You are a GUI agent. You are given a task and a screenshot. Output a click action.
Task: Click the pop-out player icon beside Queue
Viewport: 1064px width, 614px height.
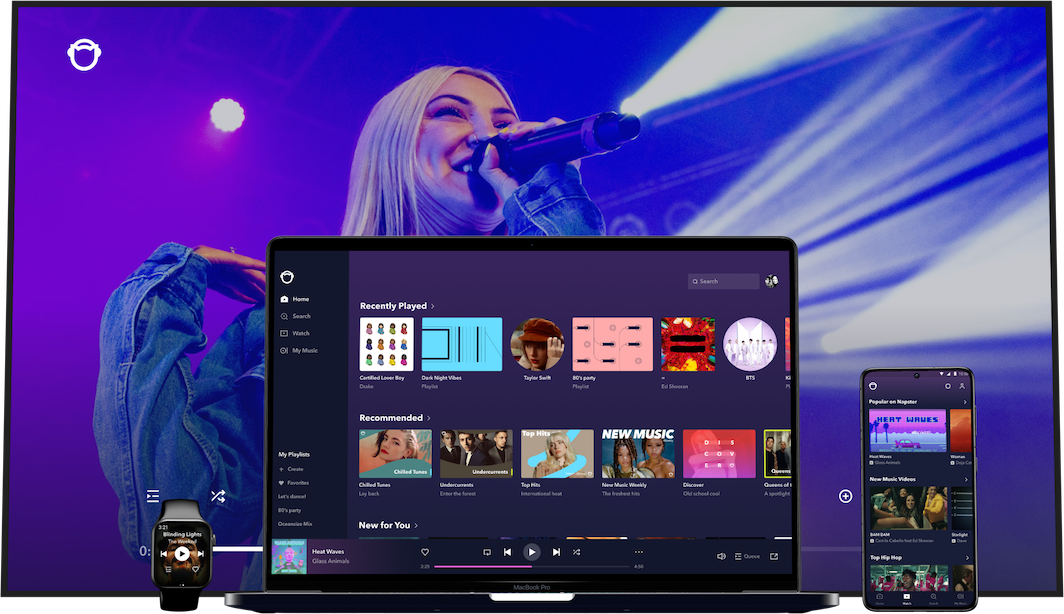[774, 556]
